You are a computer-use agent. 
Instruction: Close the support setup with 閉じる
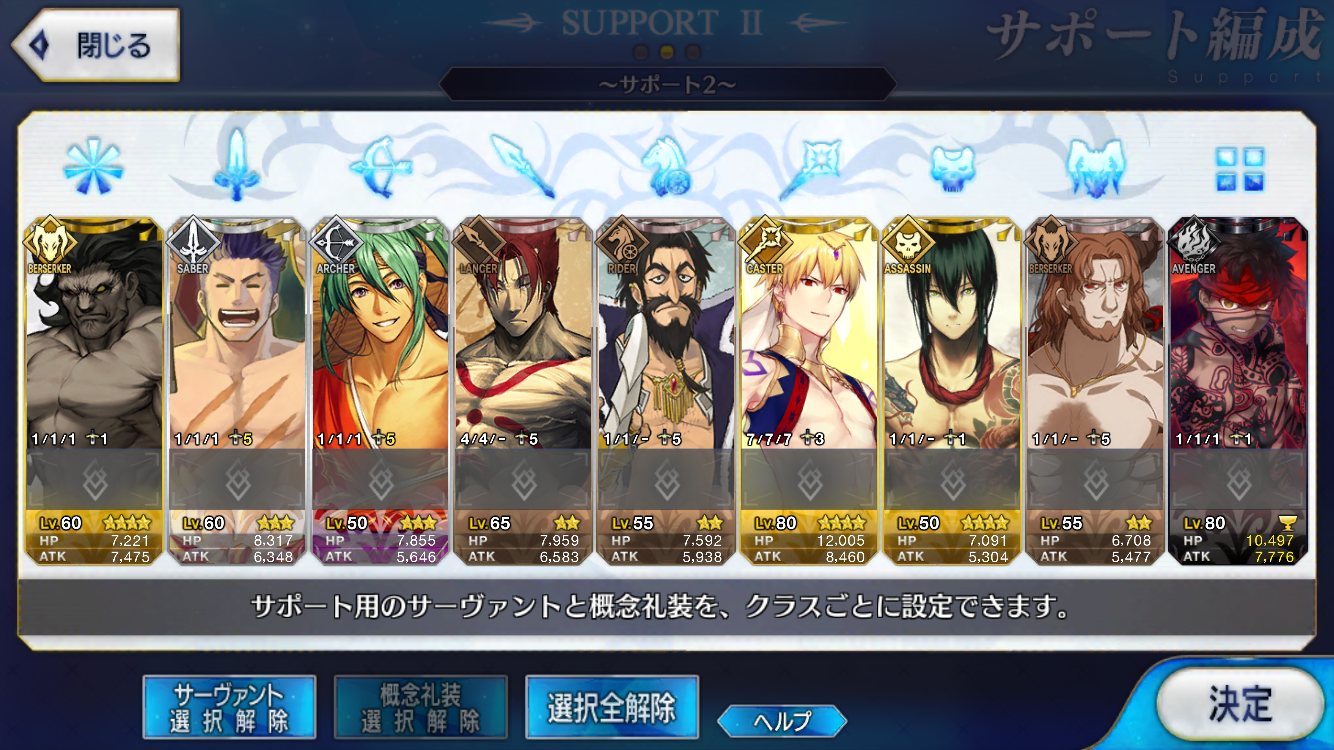[x=96, y=45]
